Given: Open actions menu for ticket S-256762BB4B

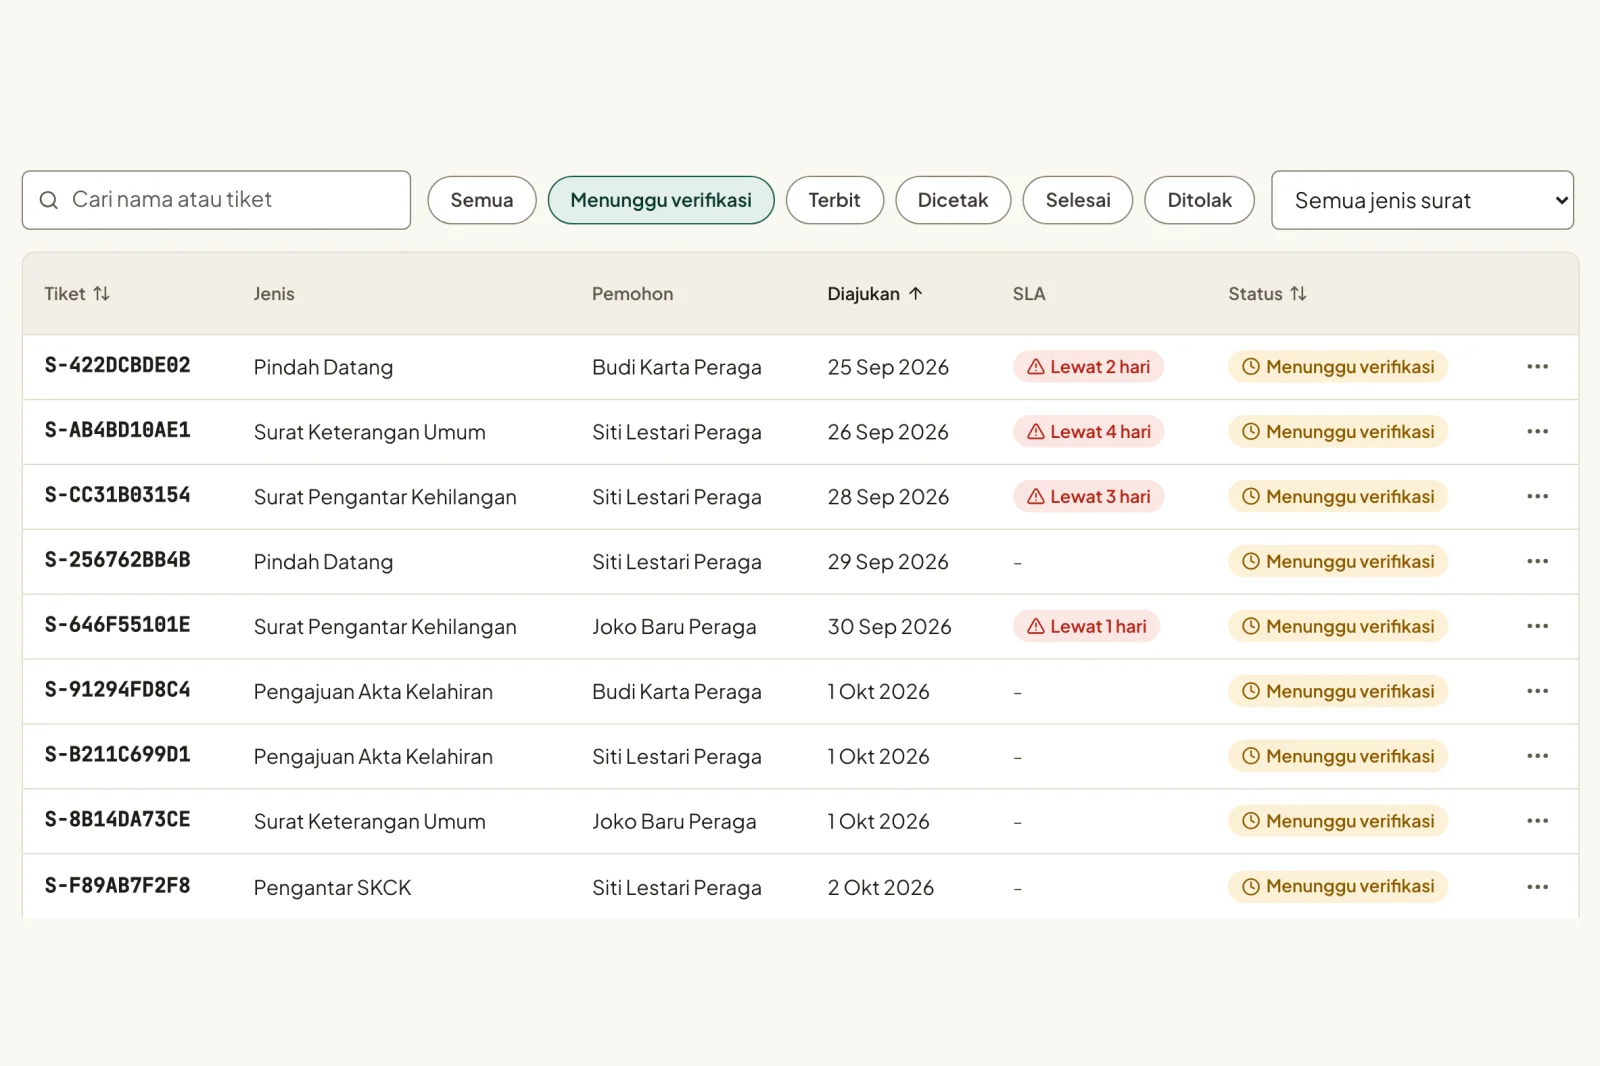Looking at the screenshot, I should click(x=1537, y=562).
